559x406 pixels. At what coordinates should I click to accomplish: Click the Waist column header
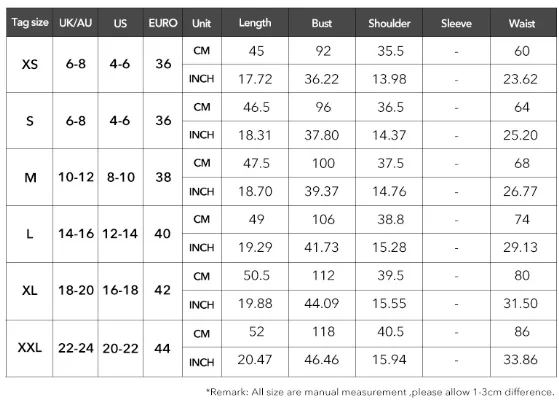[523, 23]
